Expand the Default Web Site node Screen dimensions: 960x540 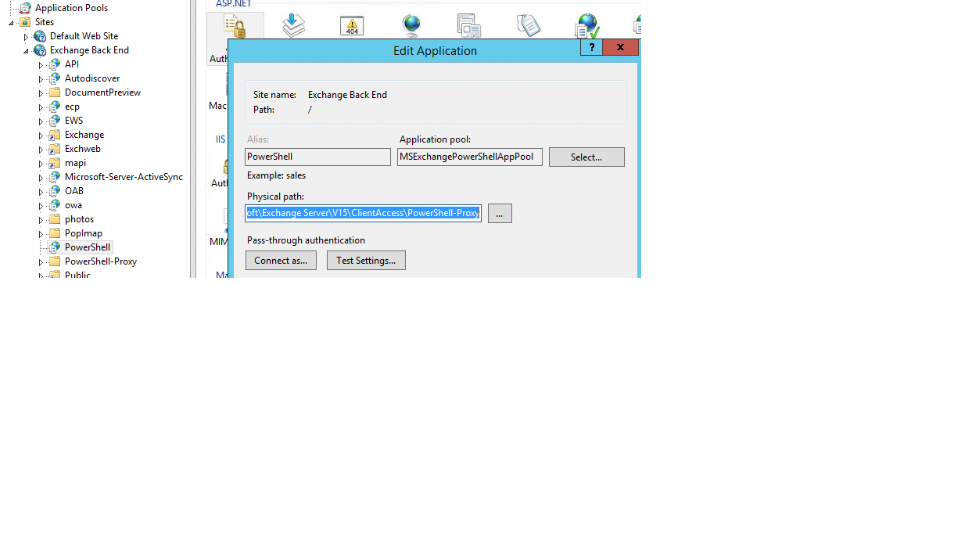tap(27, 36)
